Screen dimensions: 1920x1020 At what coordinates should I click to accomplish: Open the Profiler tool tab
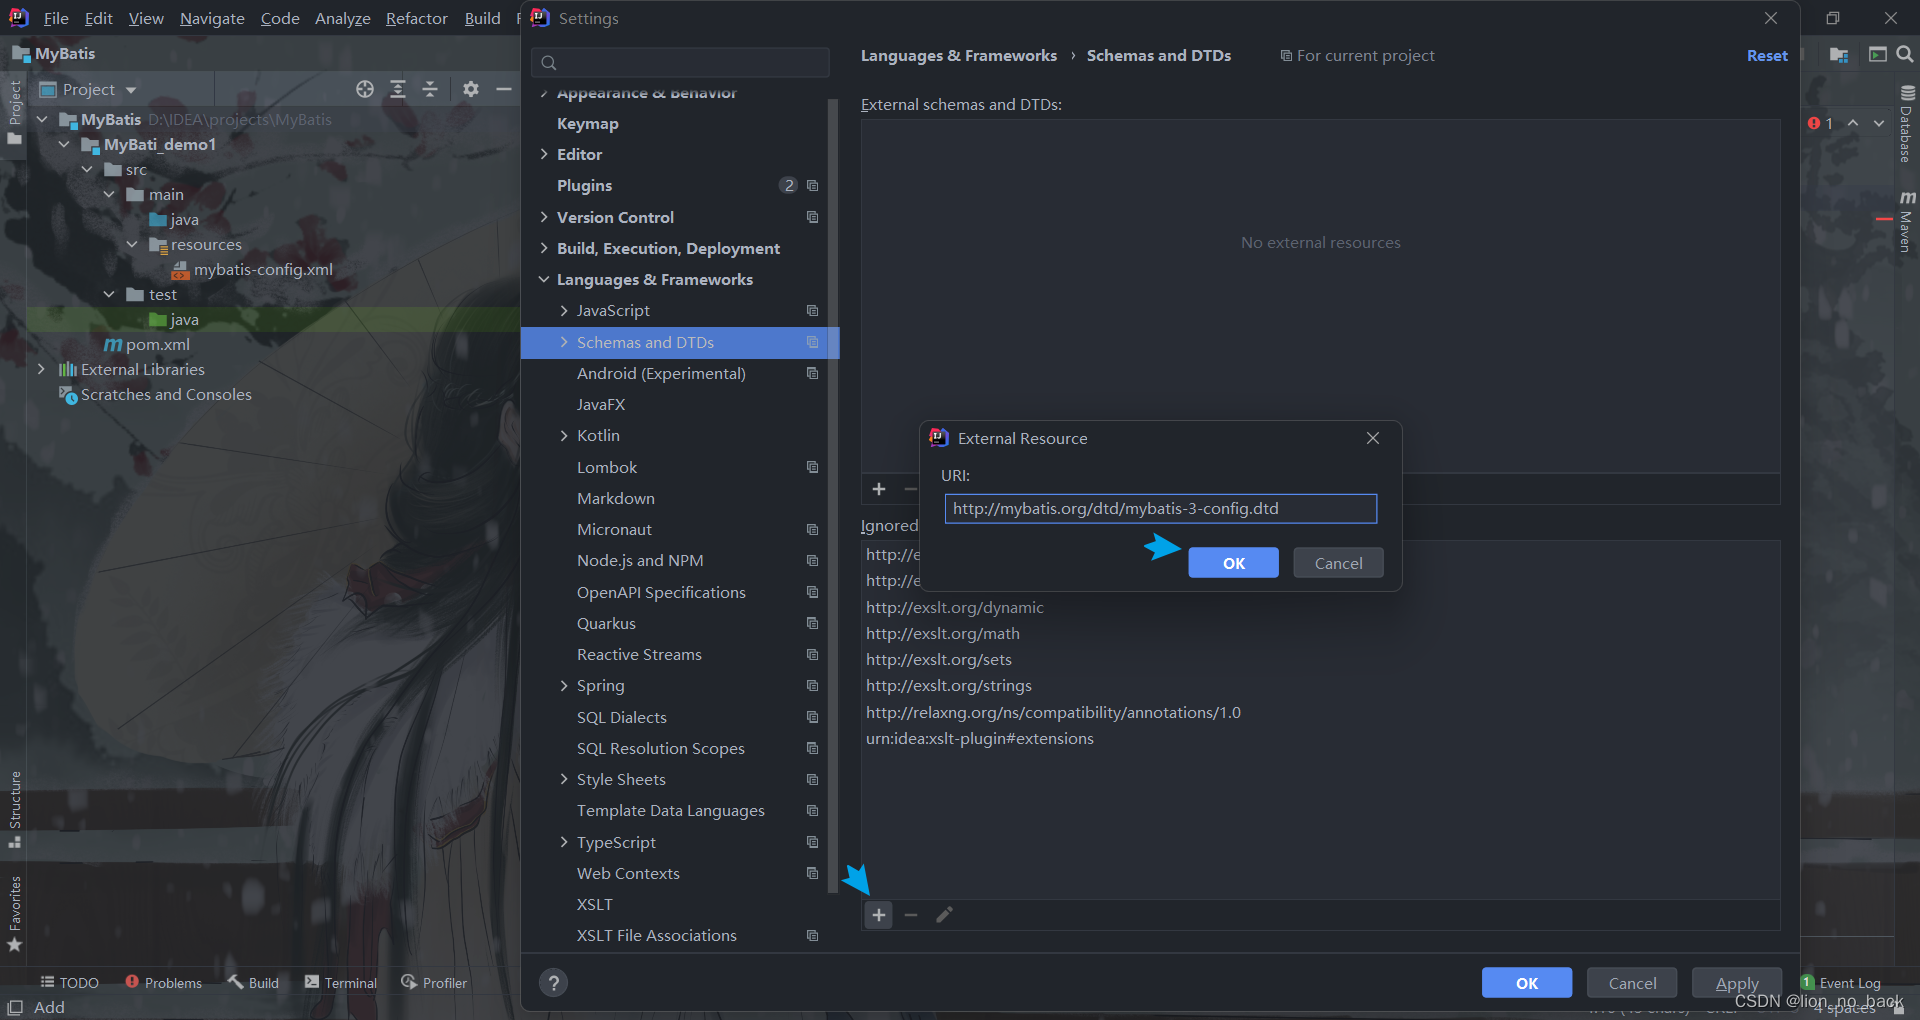point(434,983)
